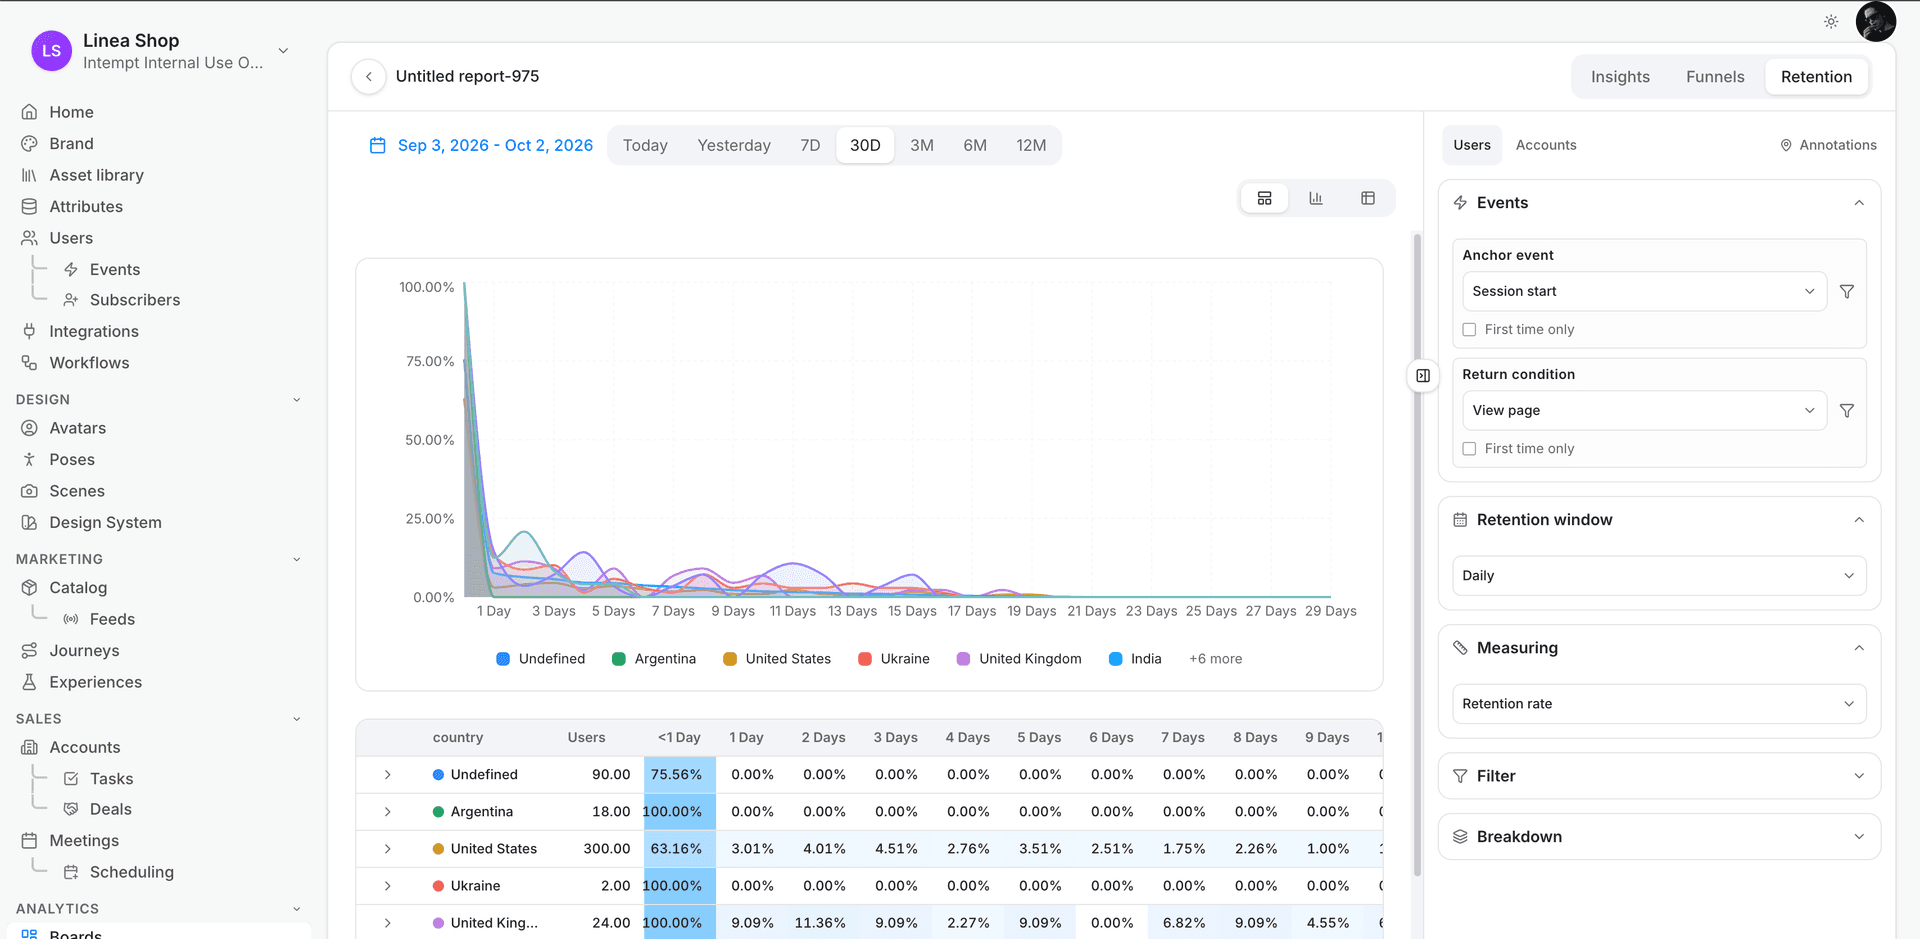Switch to combined chart and table view icon
1920x939 pixels.
1264,198
